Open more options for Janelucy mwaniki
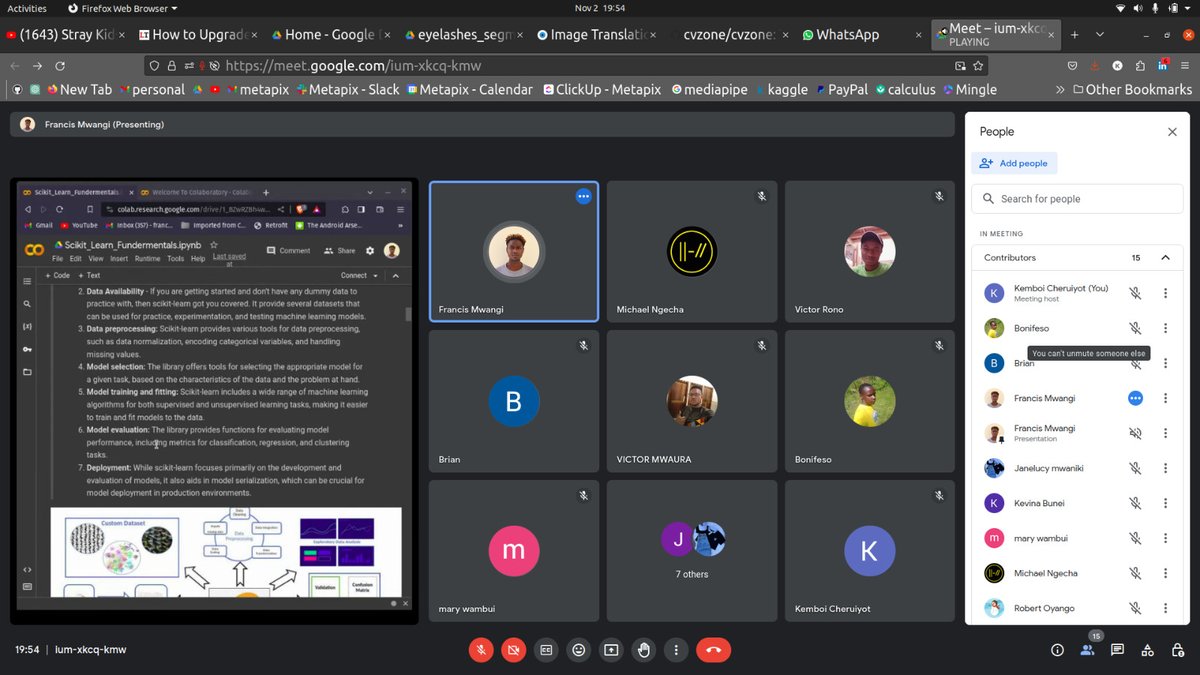The image size is (1200, 675). click(1165, 468)
